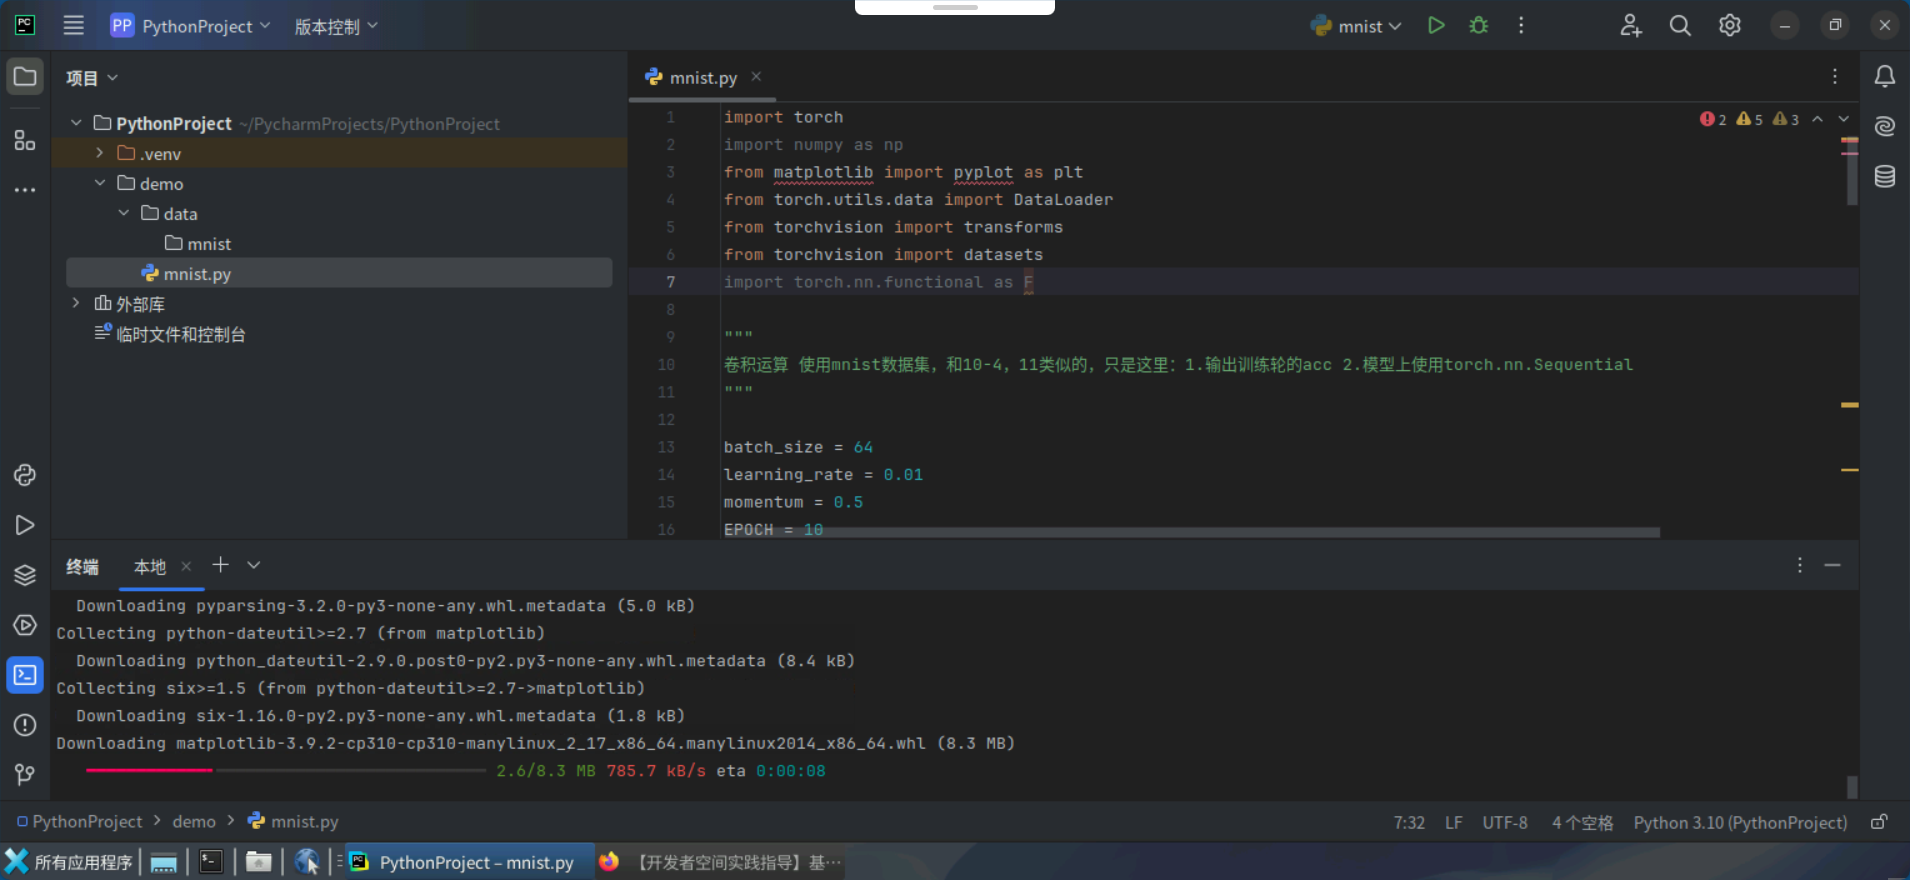The height and width of the screenshot is (880, 1910).
Task: Open the Database tool window
Action: (1884, 177)
